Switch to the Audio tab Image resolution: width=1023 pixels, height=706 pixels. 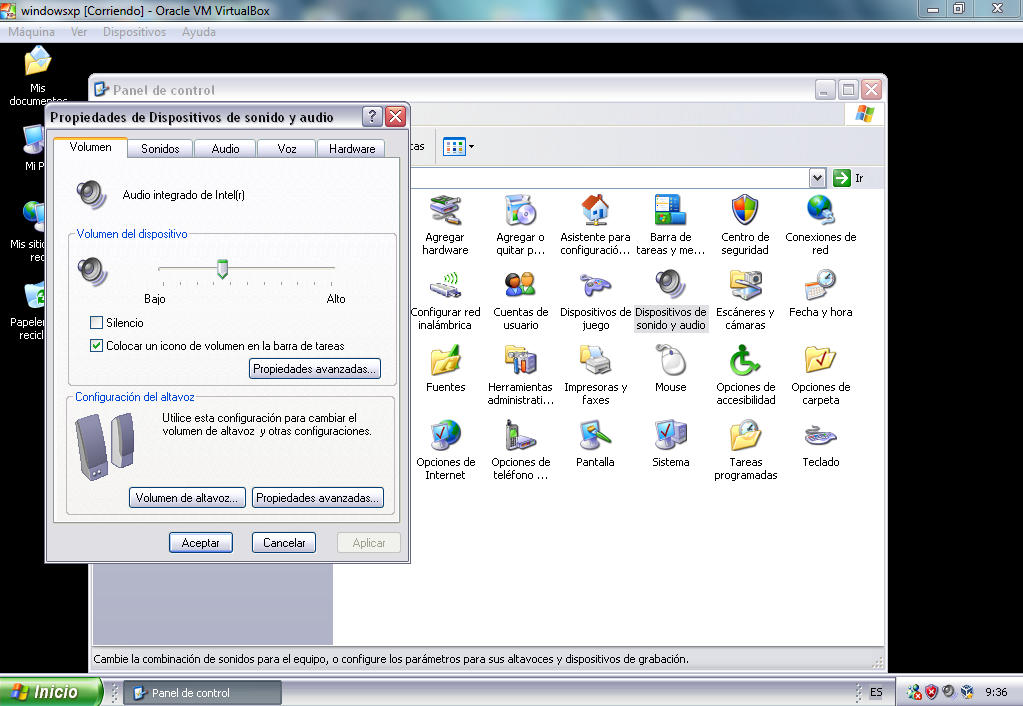(x=225, y=149)
